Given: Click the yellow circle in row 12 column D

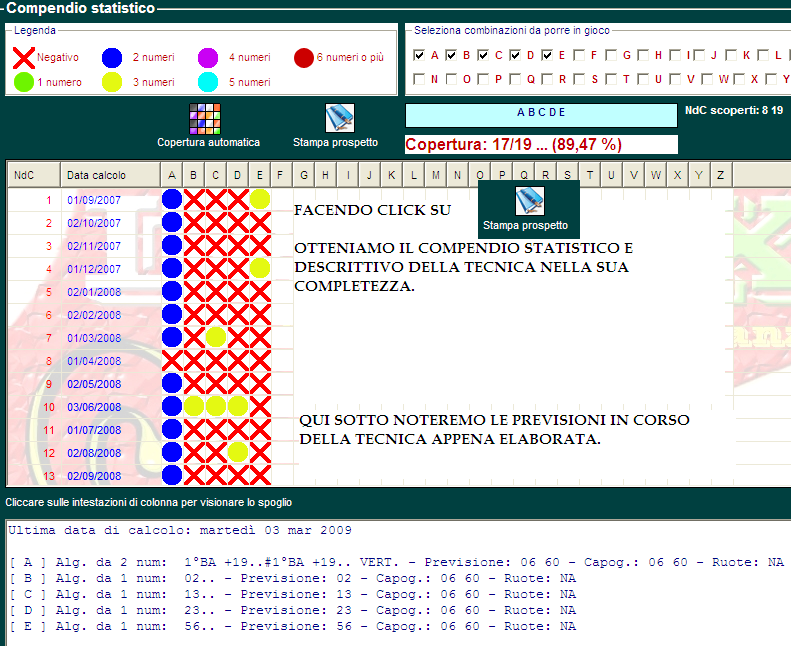Looking at the screenshot, I should pyautogui.click(x=238, y=452).
